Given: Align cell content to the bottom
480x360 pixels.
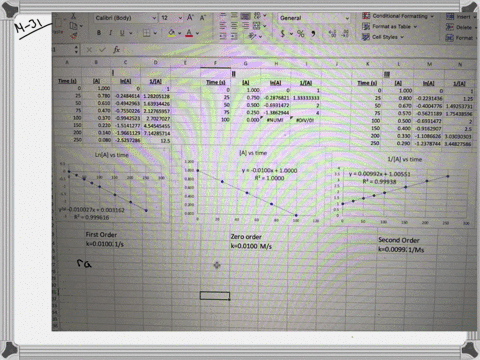Looking at the screenshot, I should point(245,16).
